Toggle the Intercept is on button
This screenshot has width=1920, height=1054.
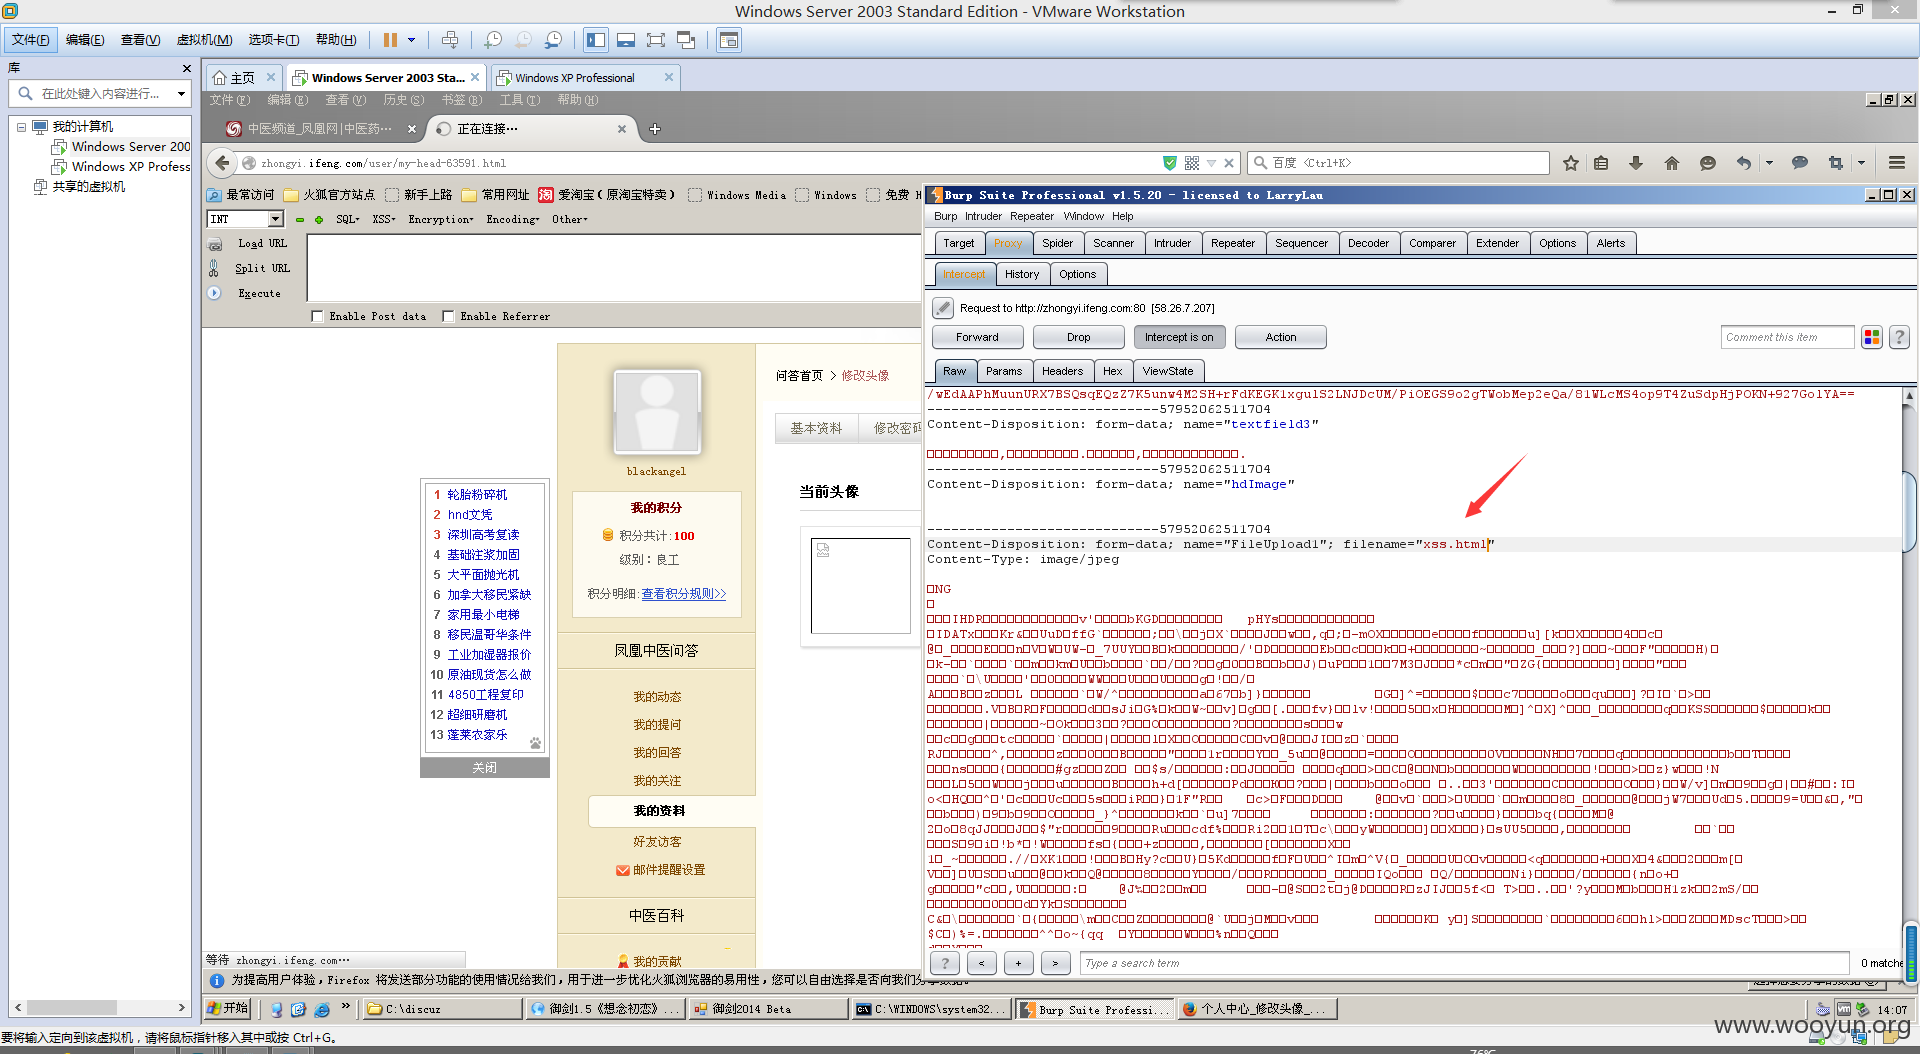(x=1179, y=337)
